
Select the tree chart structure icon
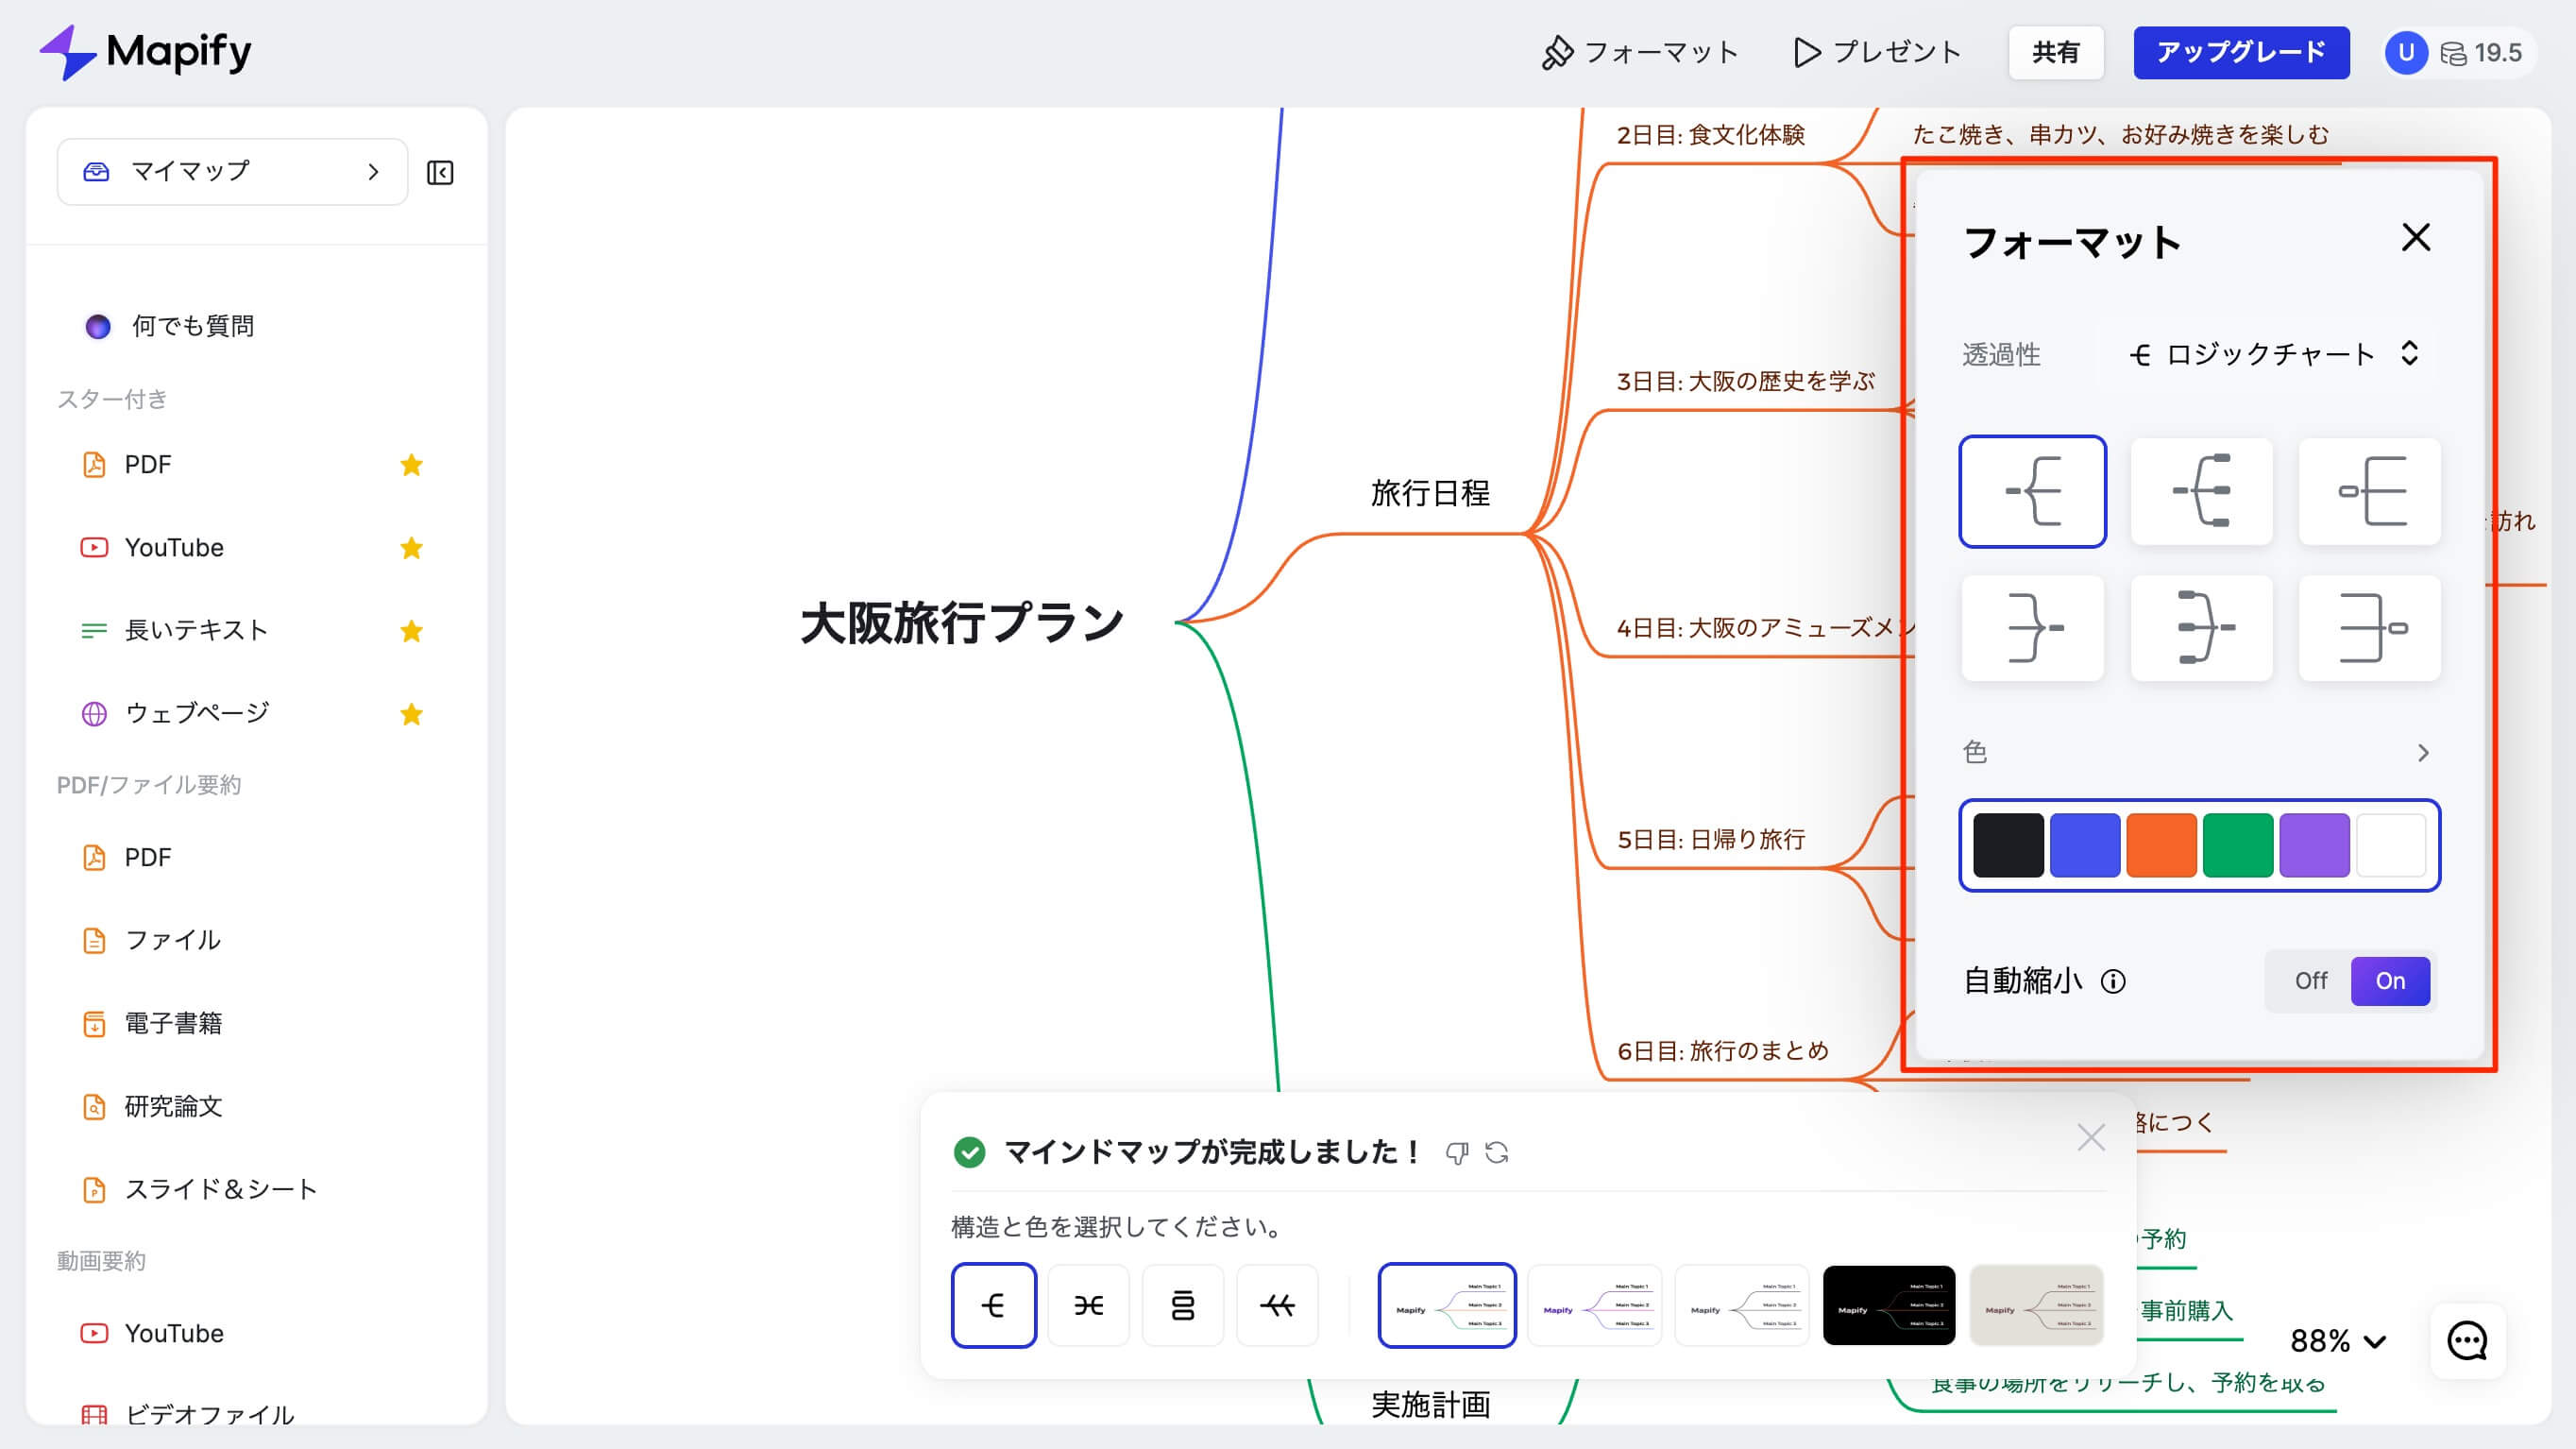point(1183,1305)
